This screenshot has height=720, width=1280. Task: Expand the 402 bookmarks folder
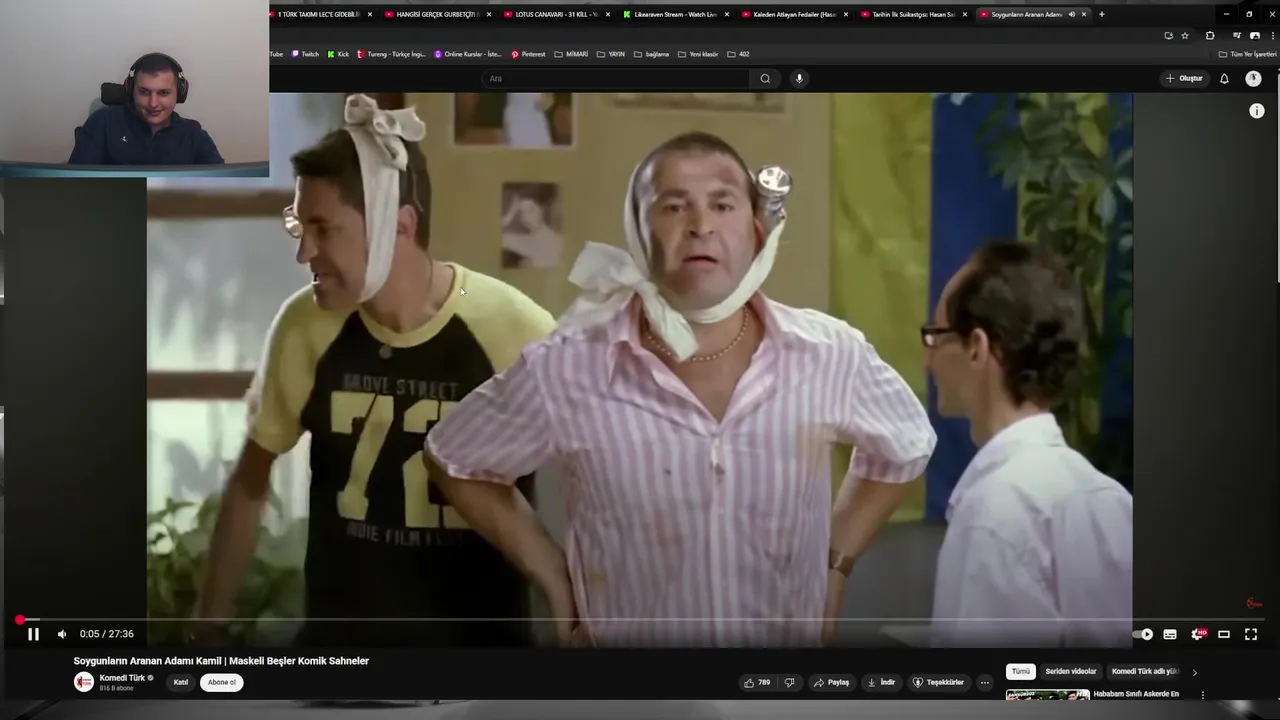(738, 54)
